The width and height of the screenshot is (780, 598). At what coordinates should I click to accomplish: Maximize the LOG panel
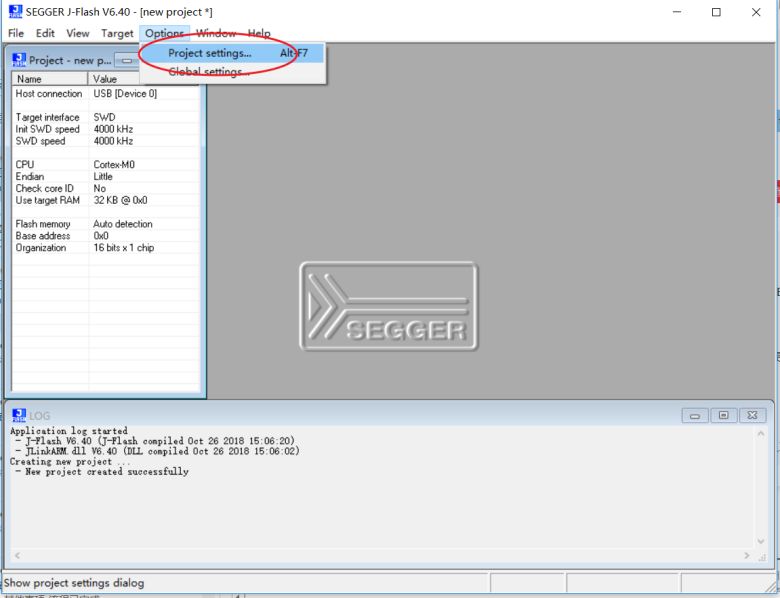tap(724, 415)
